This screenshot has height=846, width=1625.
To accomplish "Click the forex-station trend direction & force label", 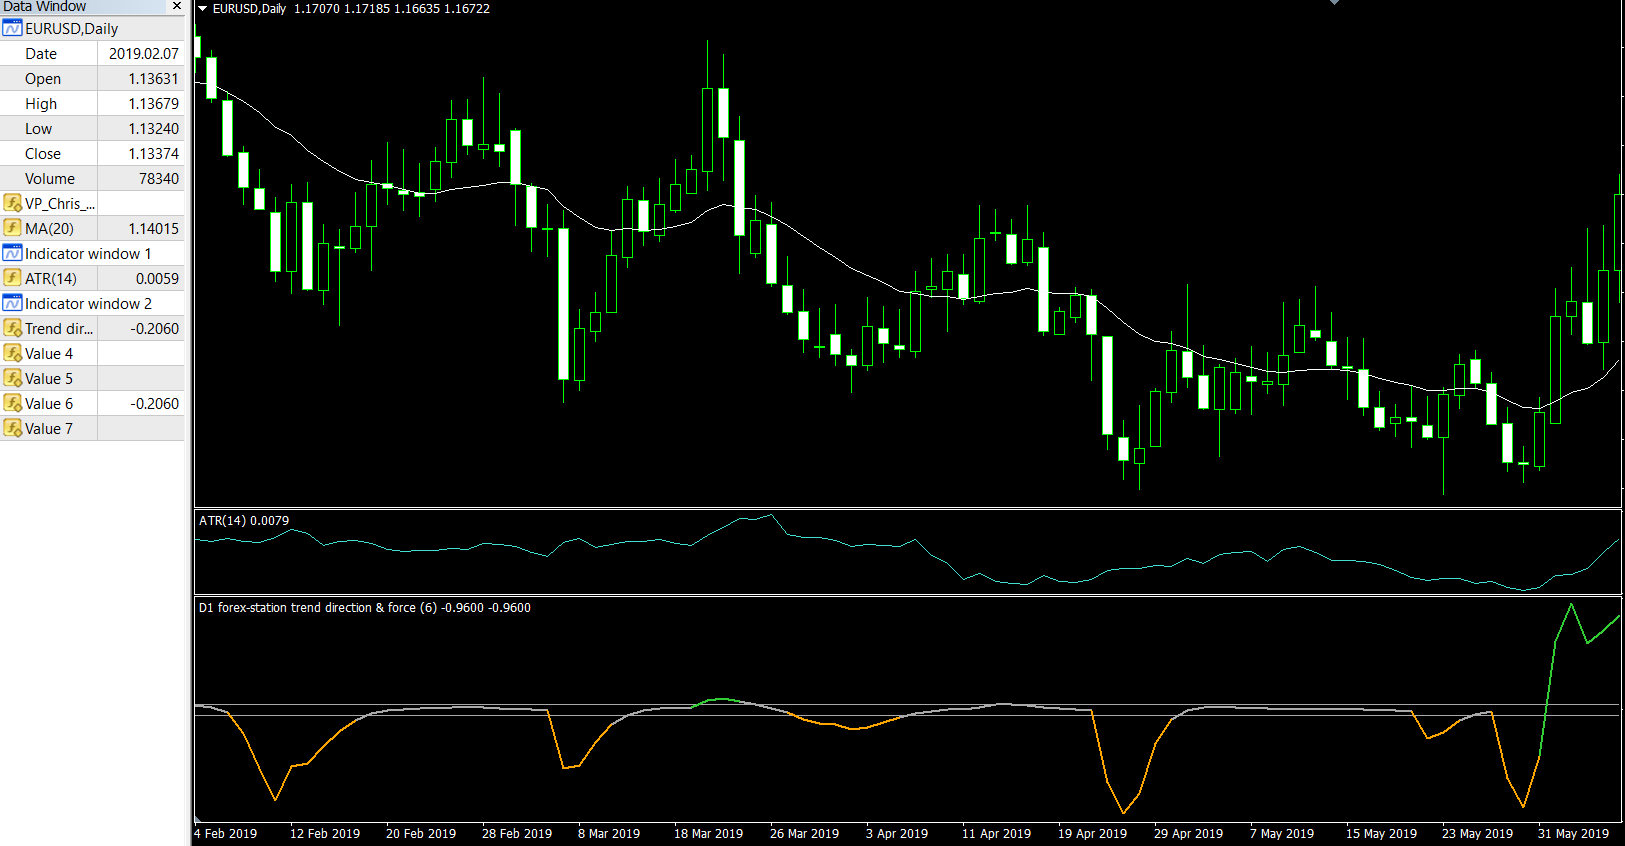I will click(364, 608).
